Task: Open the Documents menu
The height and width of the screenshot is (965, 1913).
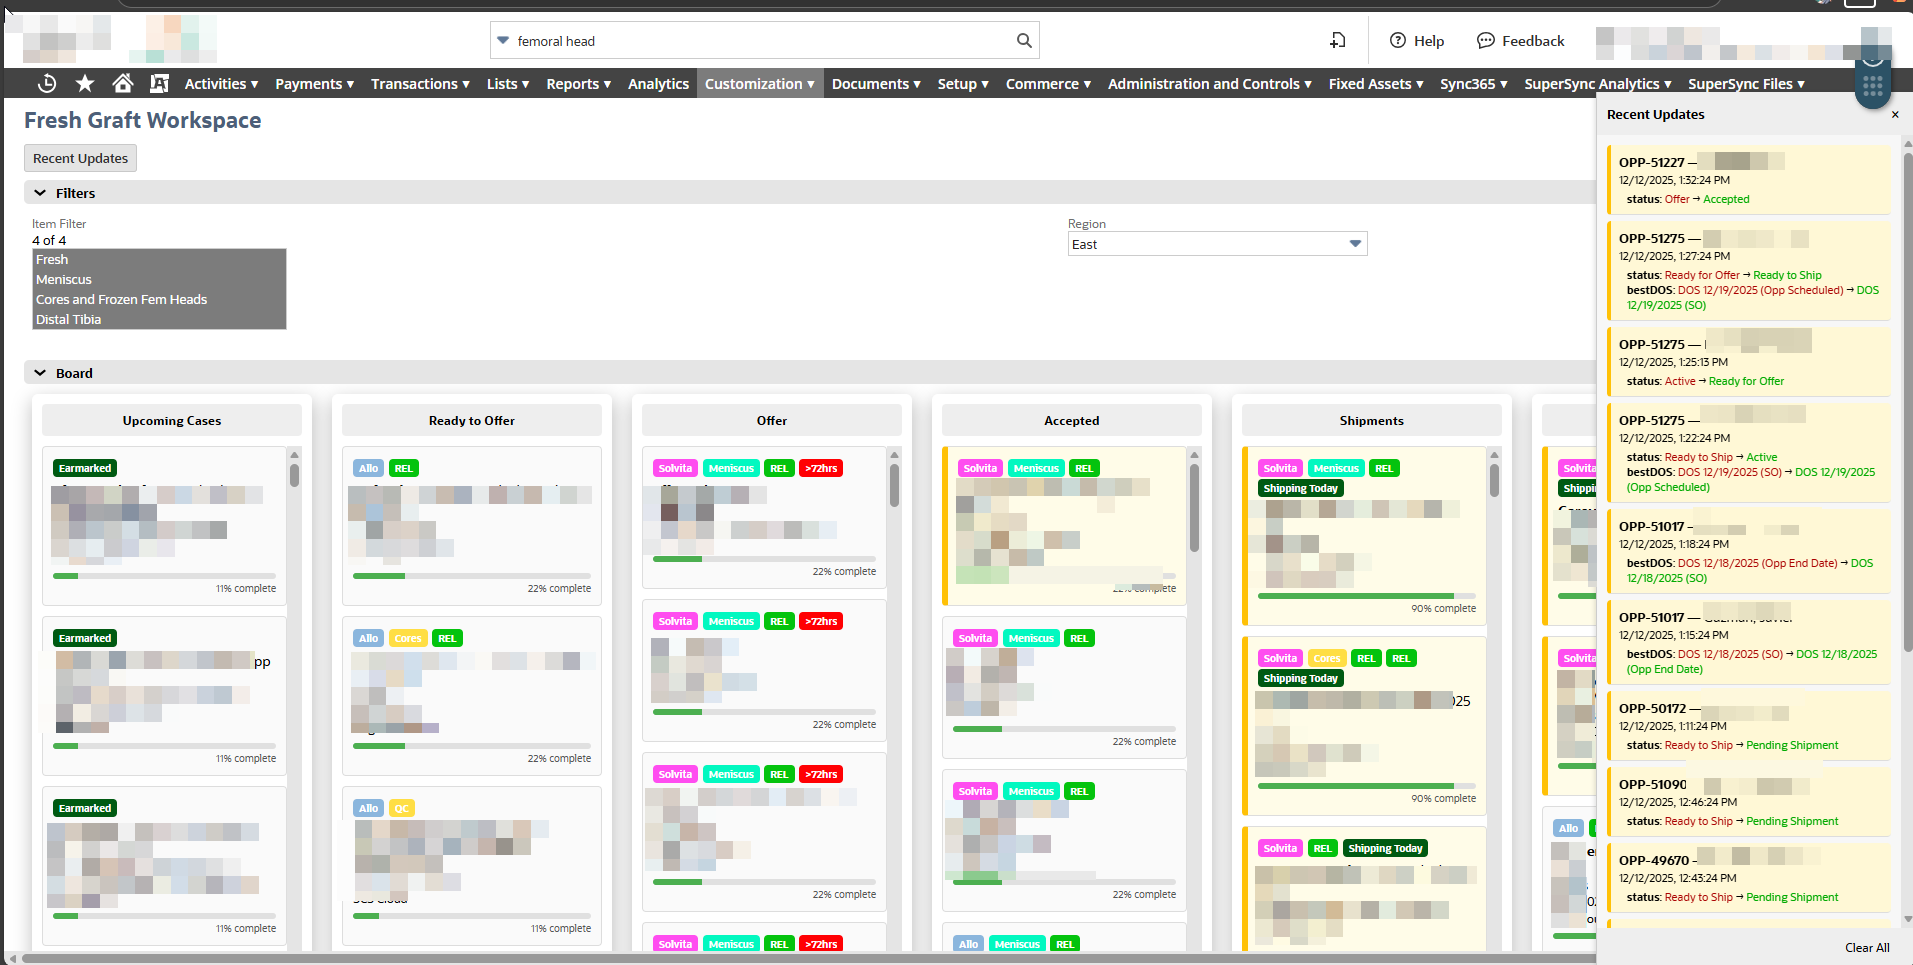Action: click(x=876, y=84)
